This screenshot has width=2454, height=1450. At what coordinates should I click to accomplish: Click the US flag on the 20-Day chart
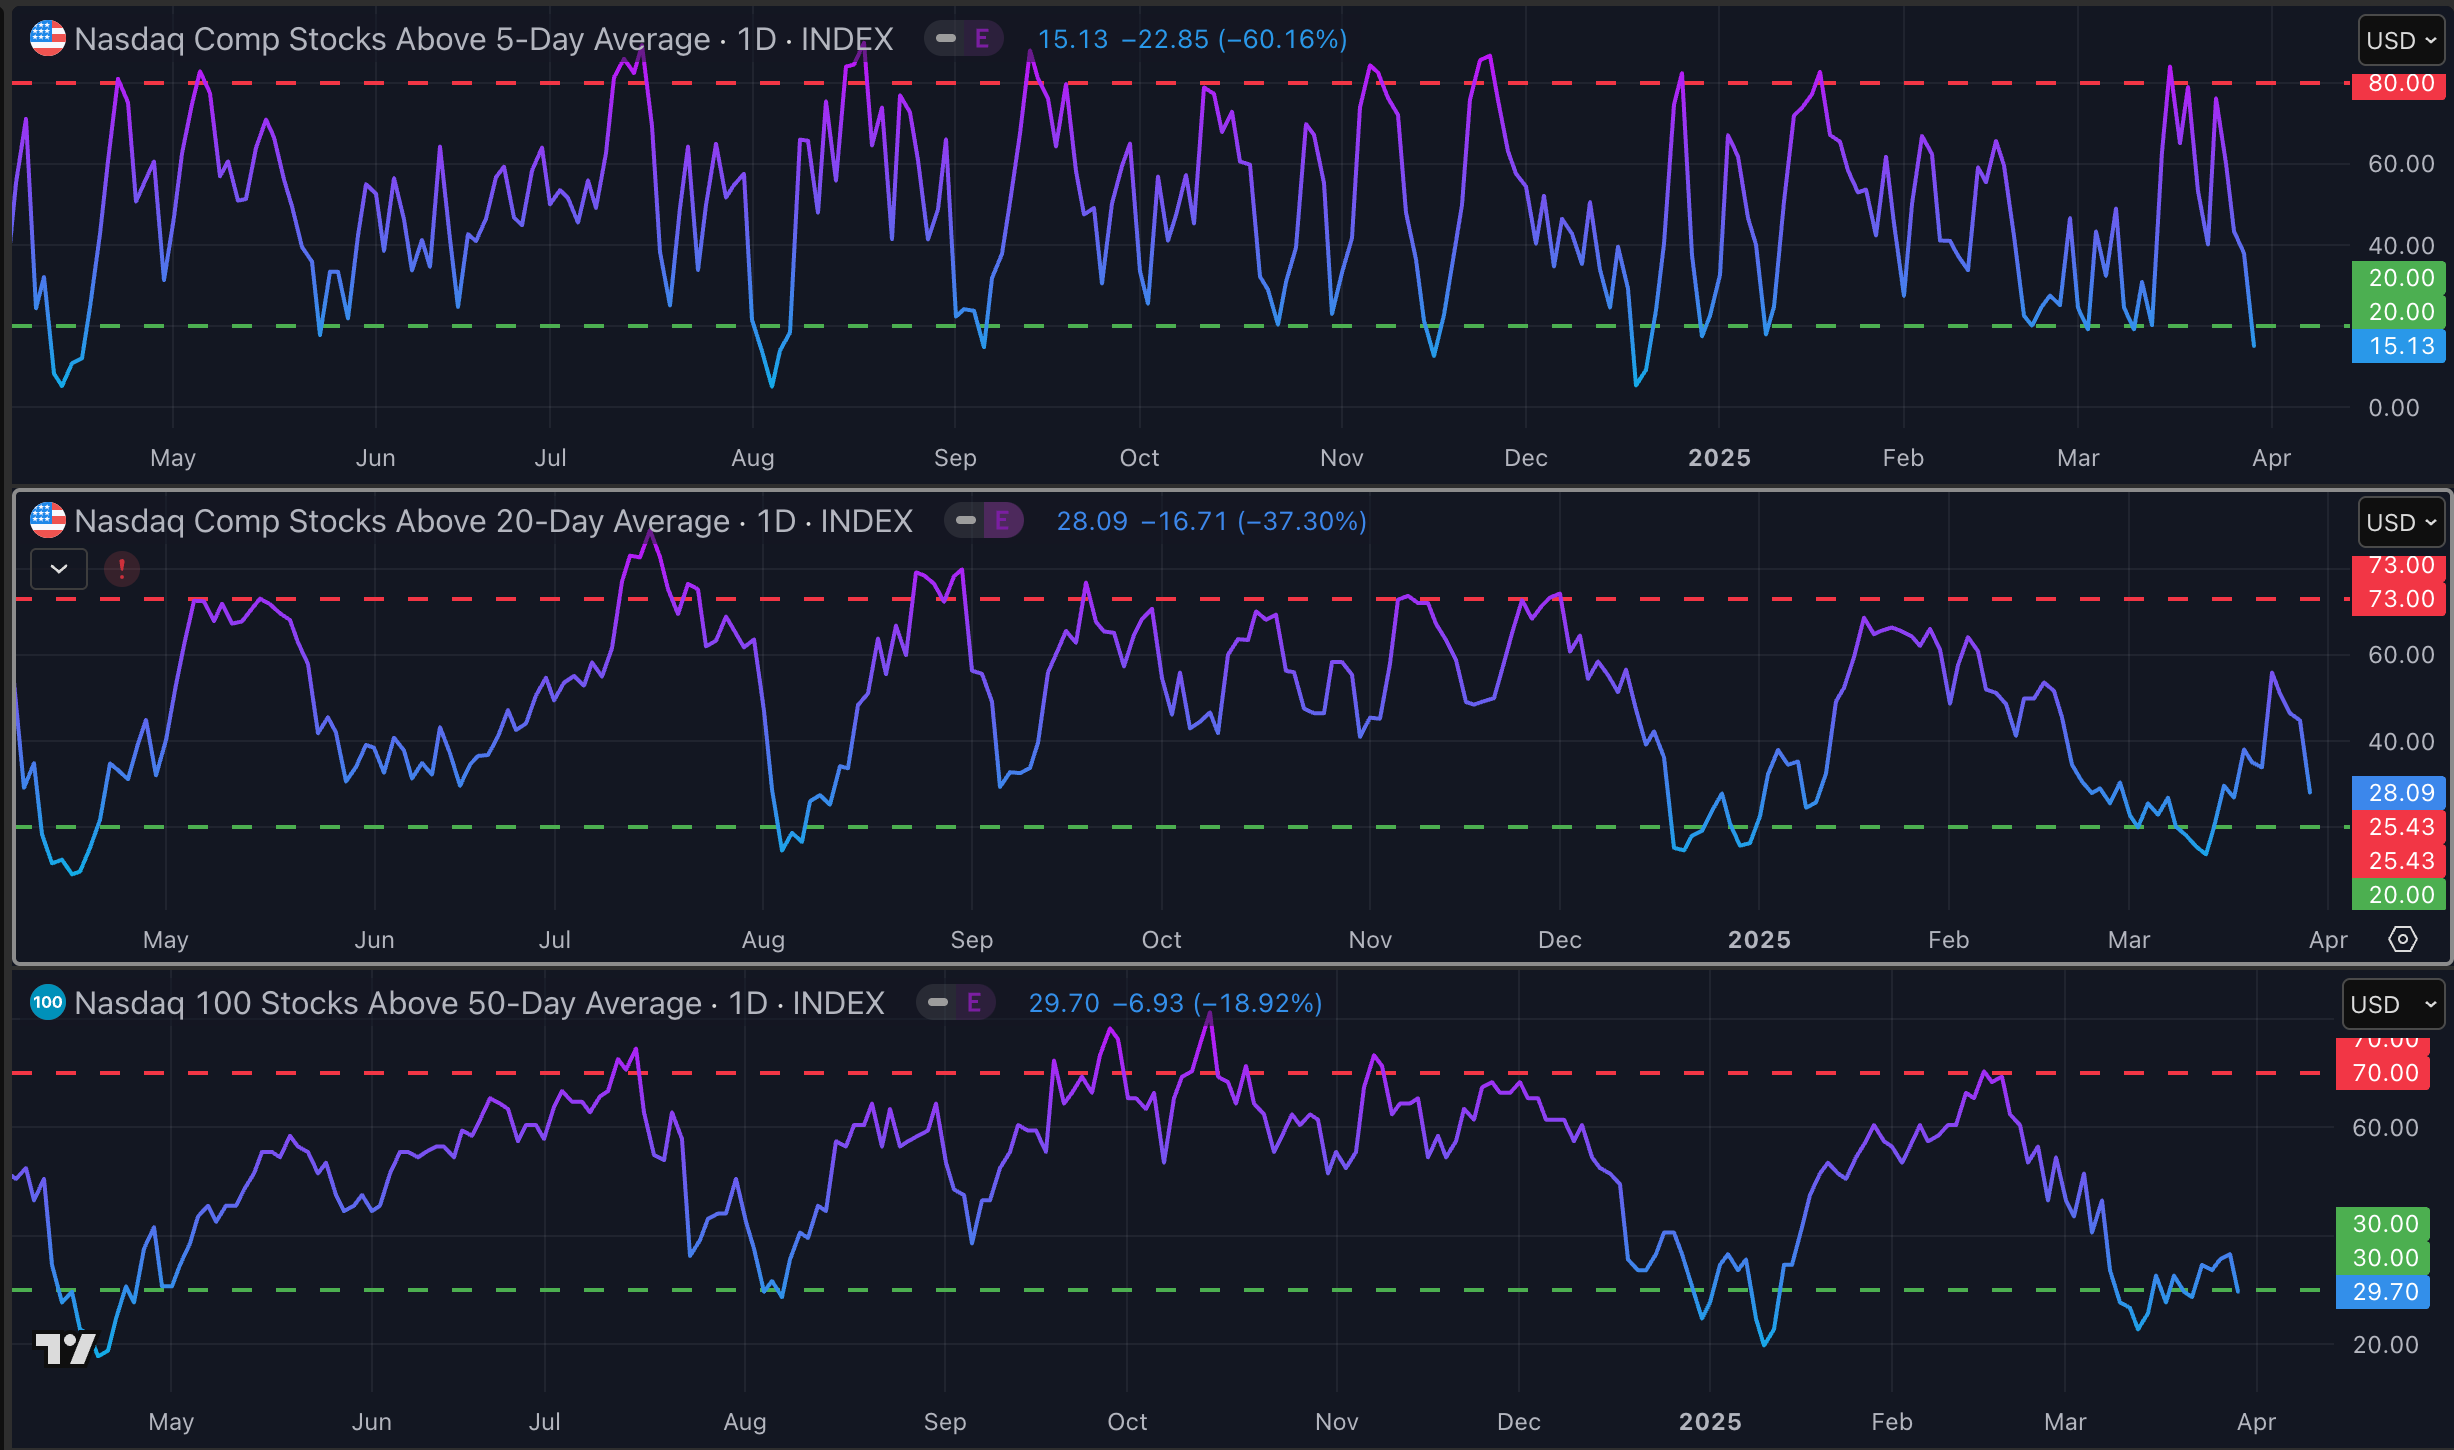coord(48,521)
